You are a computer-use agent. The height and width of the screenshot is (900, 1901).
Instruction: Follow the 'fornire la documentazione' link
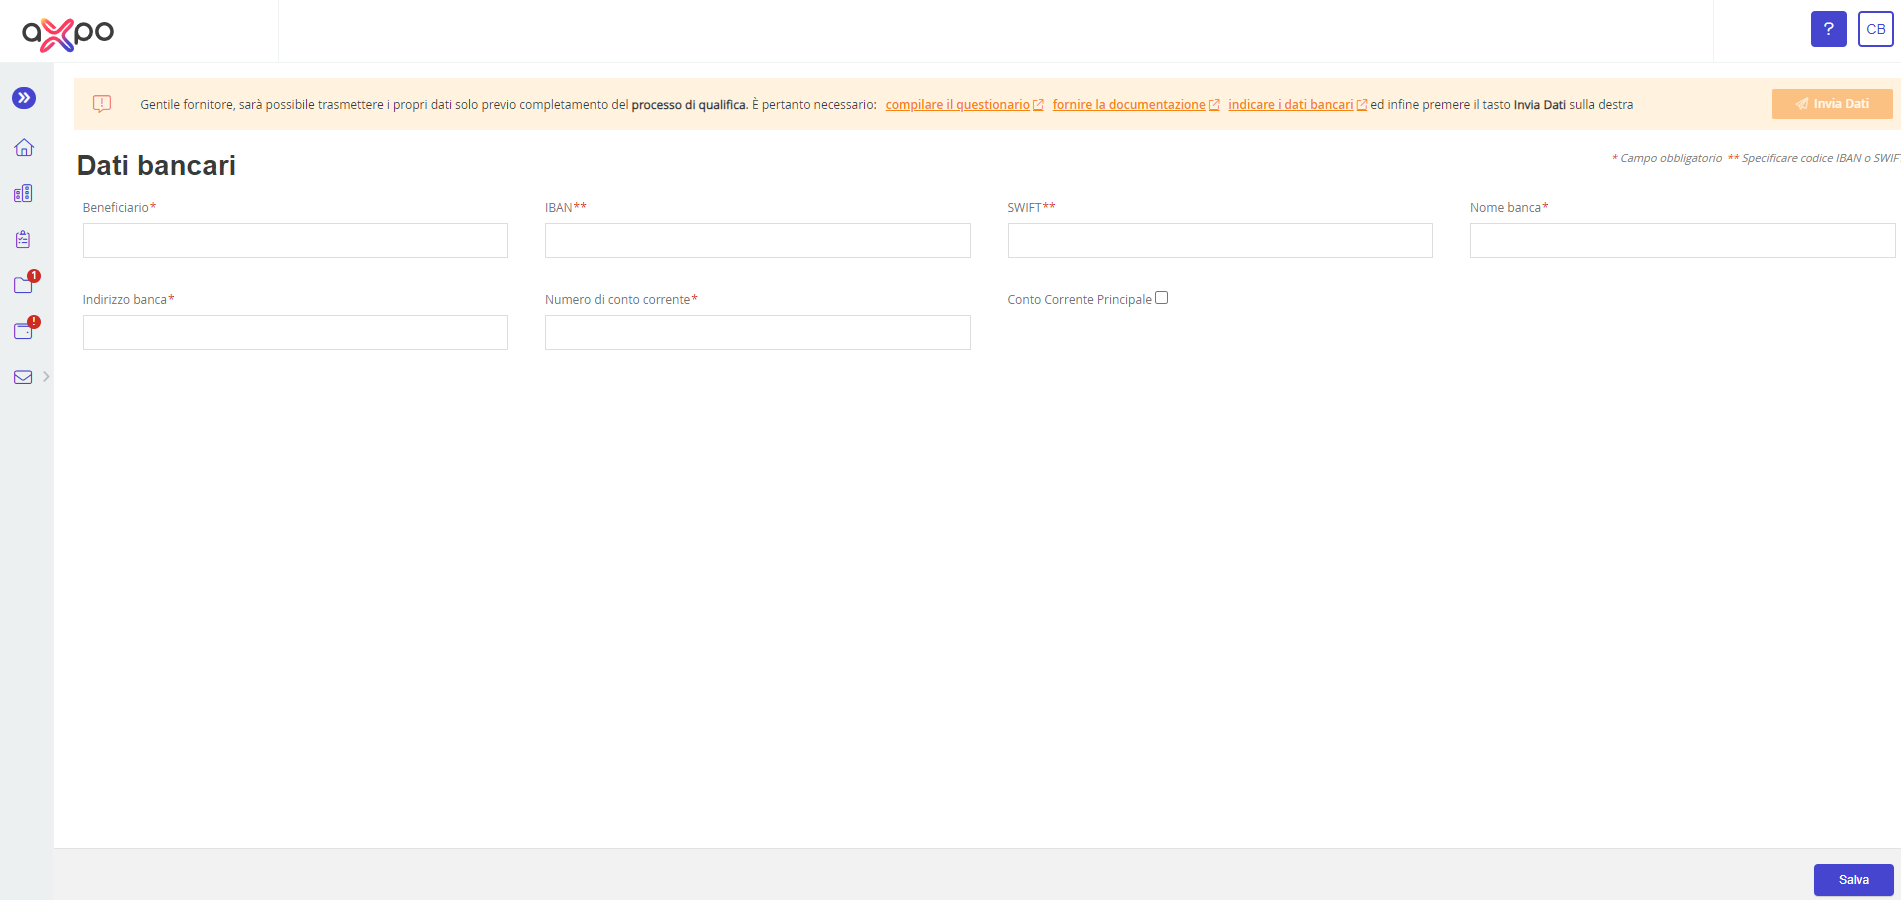[x=1129, y=105]
